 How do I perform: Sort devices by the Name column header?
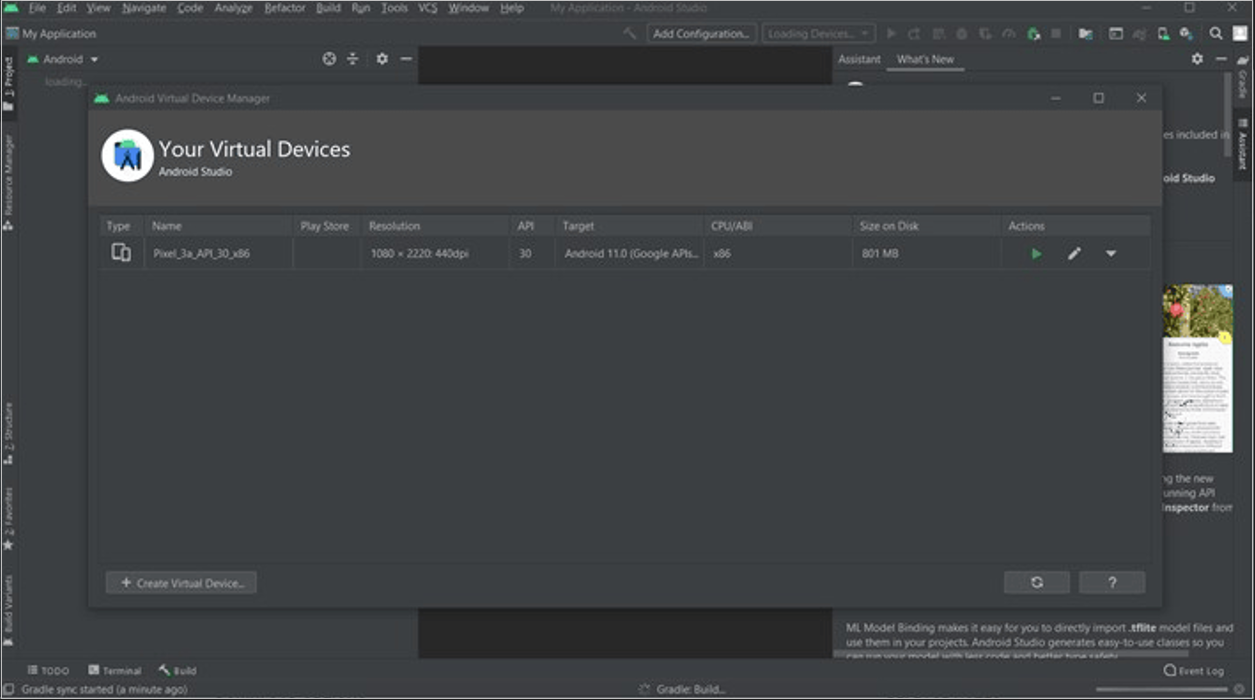(167, 226)
